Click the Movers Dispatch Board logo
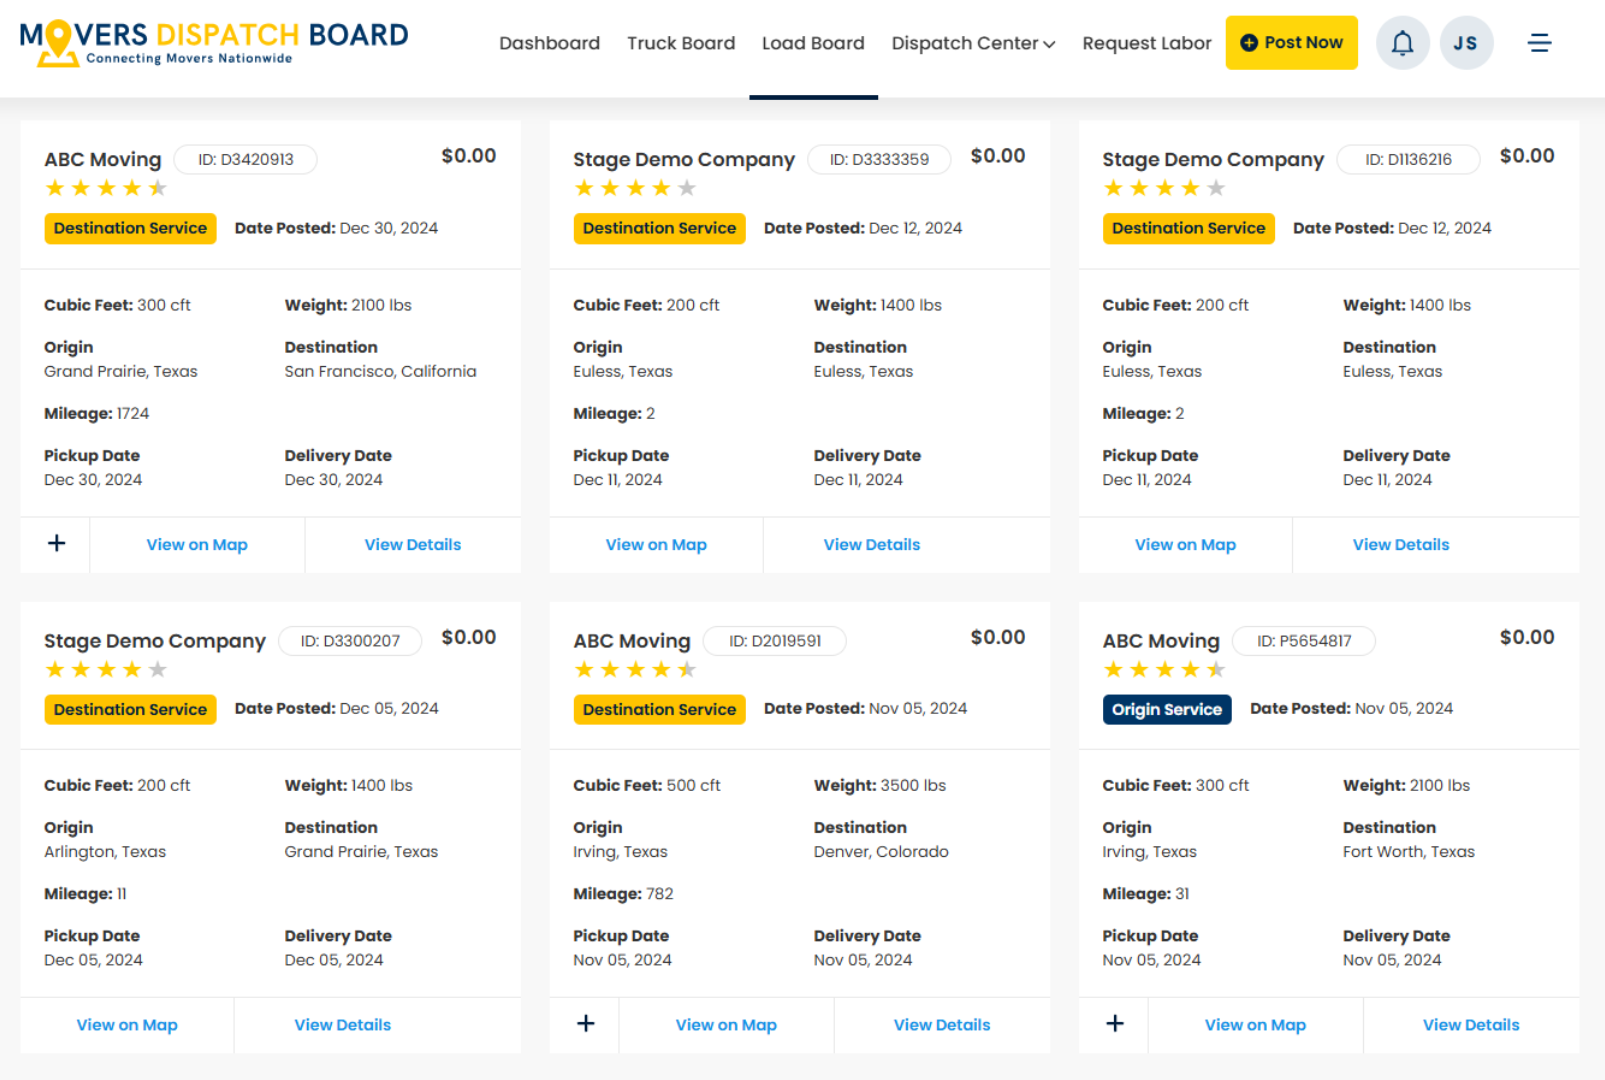 pos(213,43)
